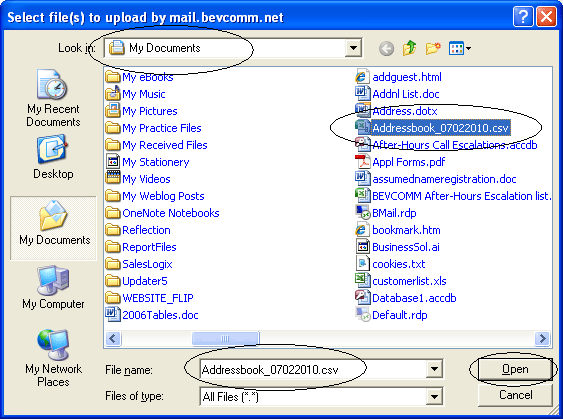Select My Computer in places bar
The width and height of the screenshot is (563, 419).
point(53,288)
